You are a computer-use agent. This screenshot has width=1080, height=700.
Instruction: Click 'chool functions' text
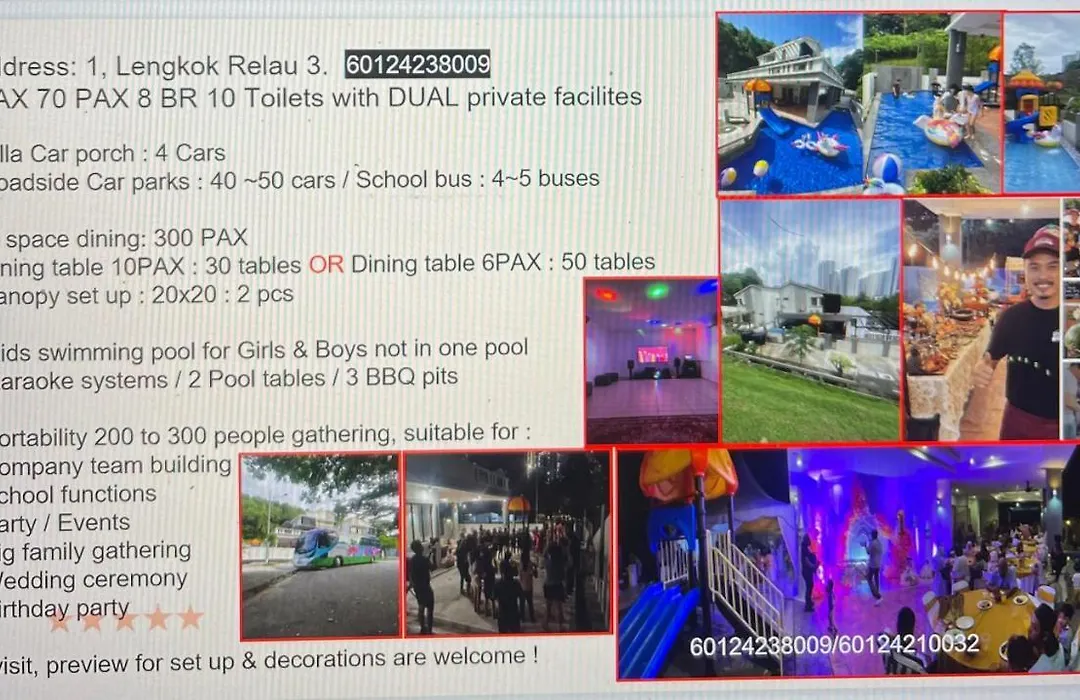[79, 494]
